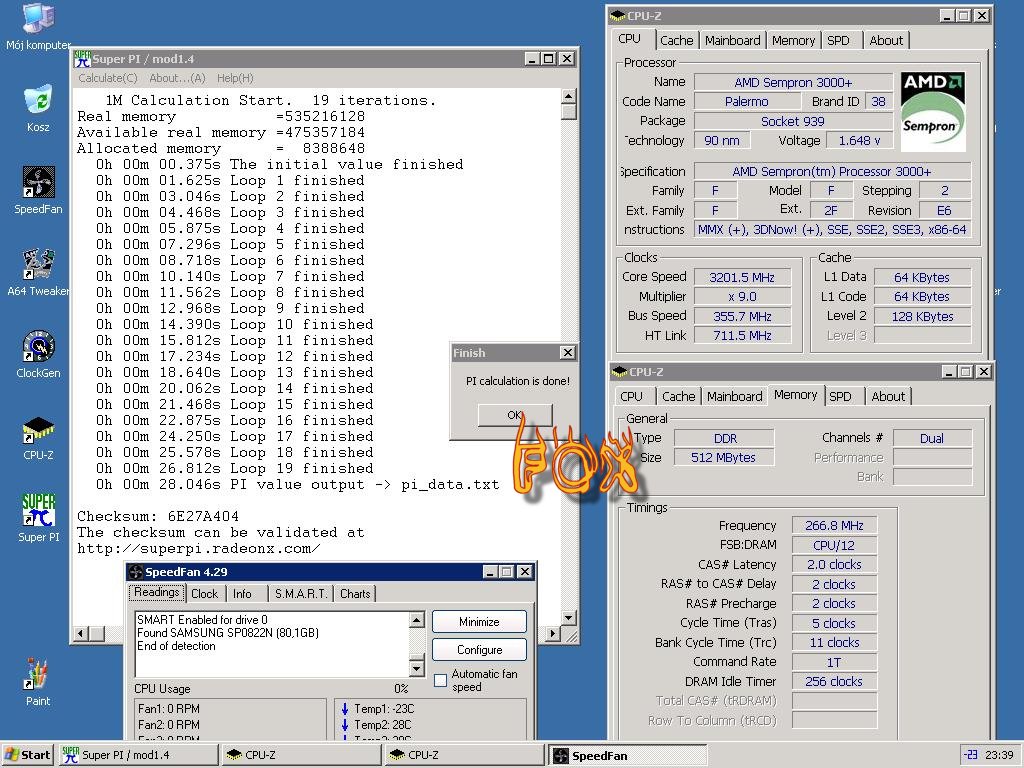
Task: Switch to Cache tab in upper CPU-Z
Action: pos(677,40)
